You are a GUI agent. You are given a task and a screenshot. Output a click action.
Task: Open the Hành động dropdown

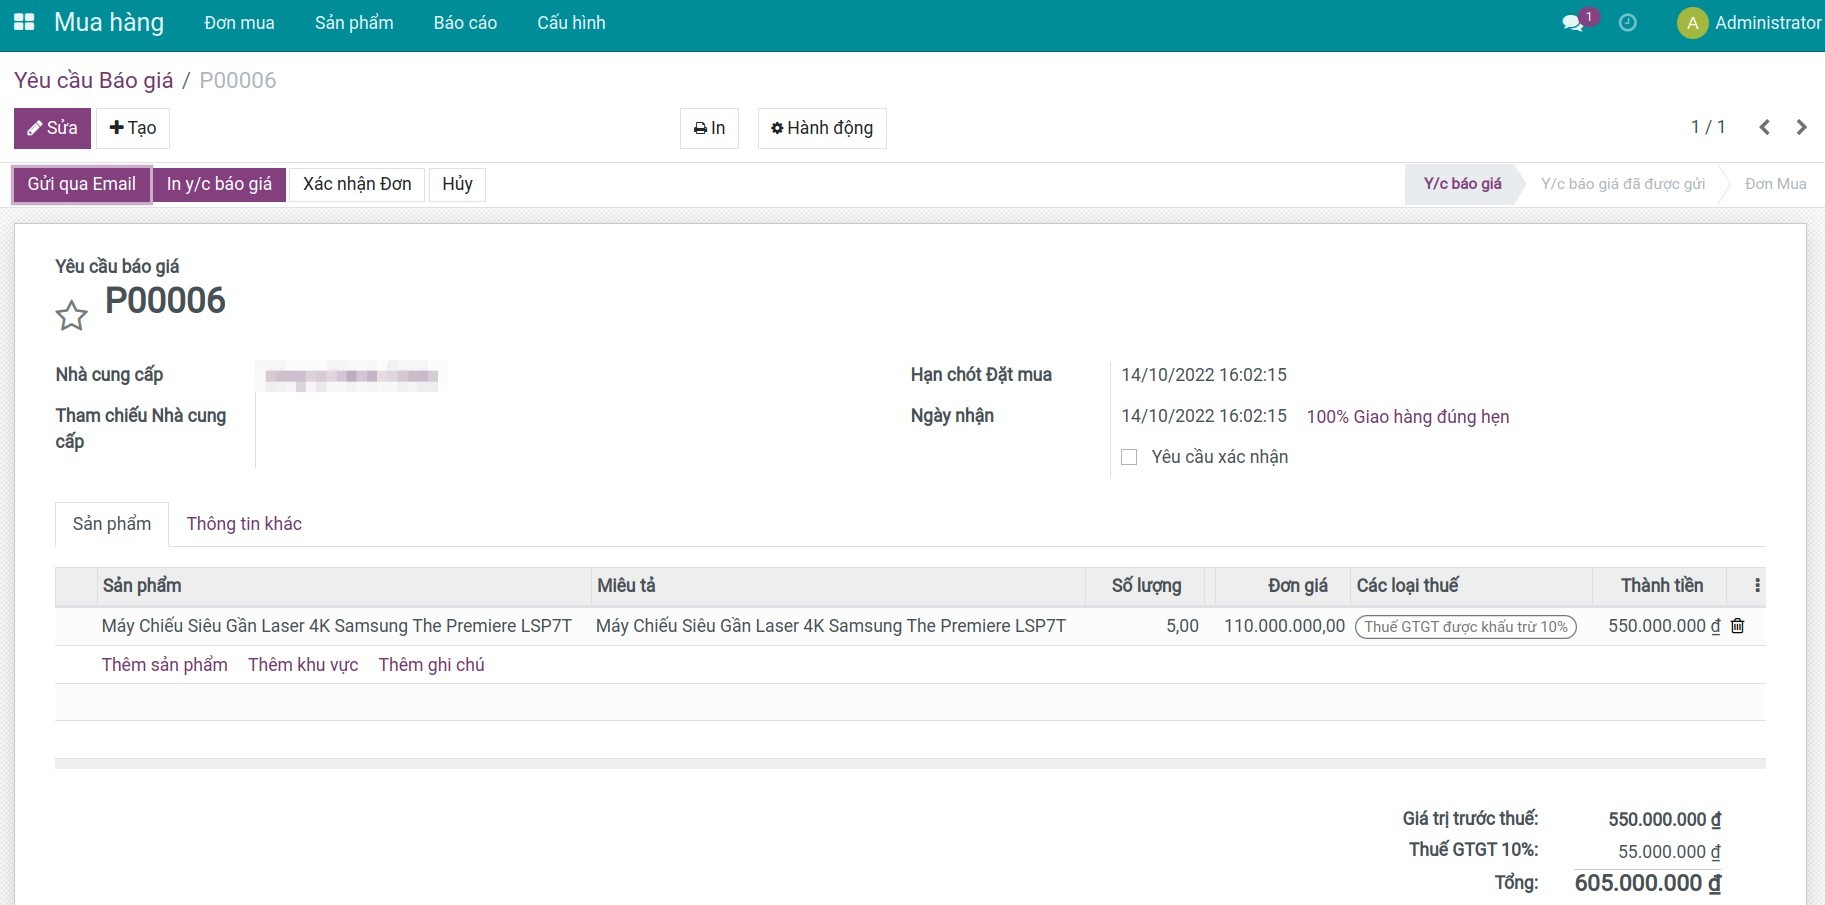pyautogui.click(x=821, y=128)
